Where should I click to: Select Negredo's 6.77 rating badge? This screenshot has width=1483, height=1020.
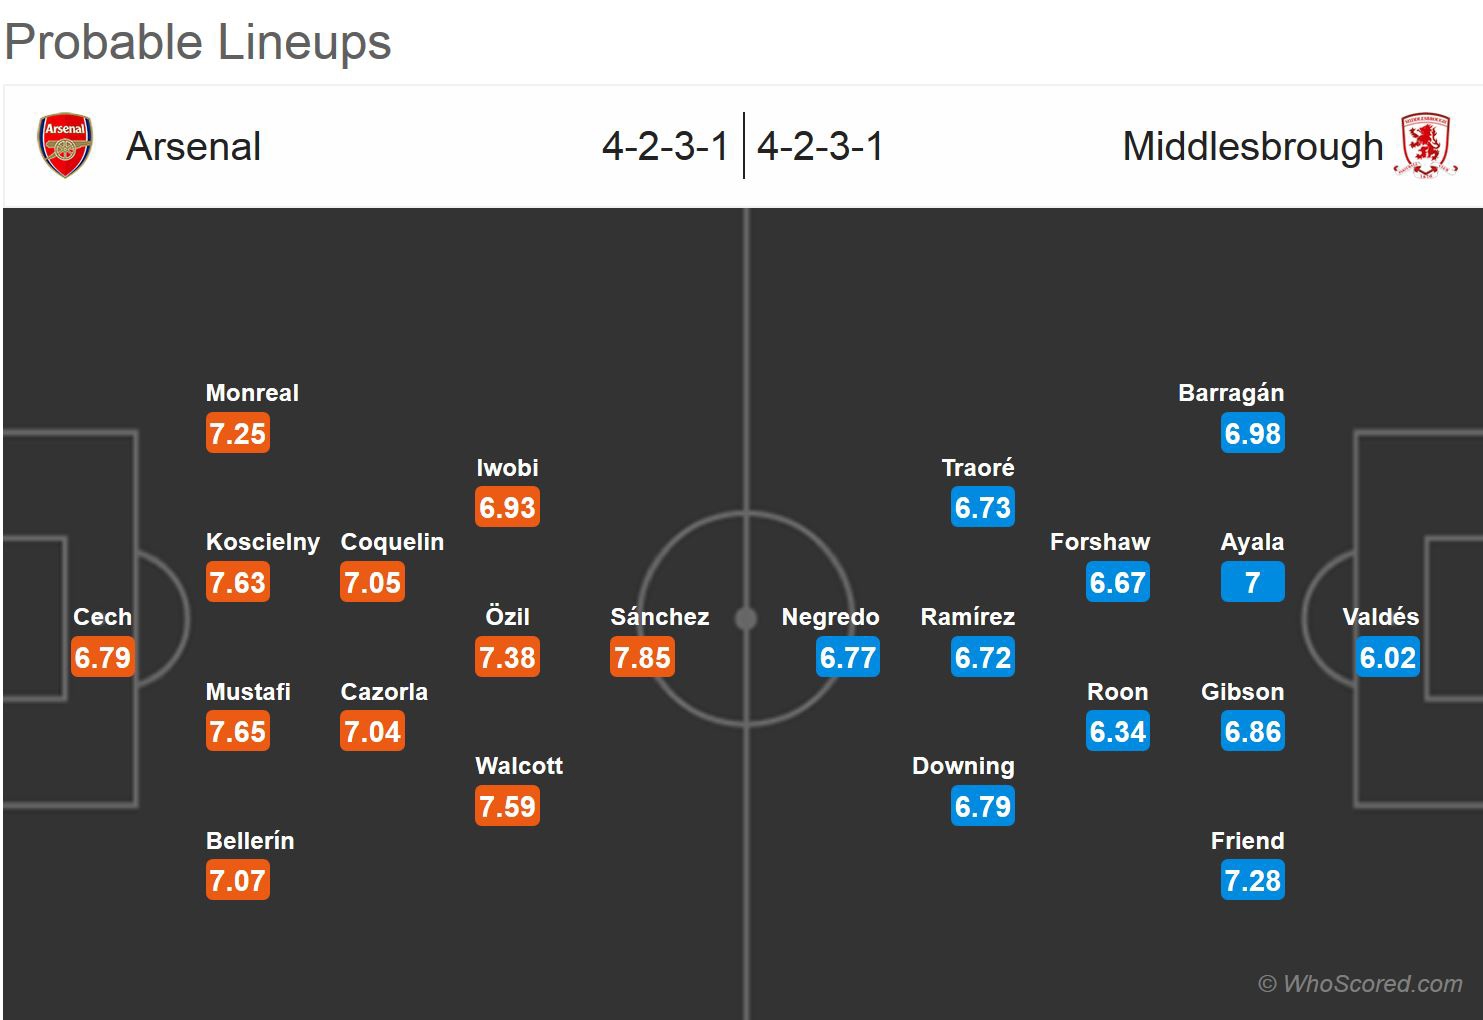click(848, 658)
